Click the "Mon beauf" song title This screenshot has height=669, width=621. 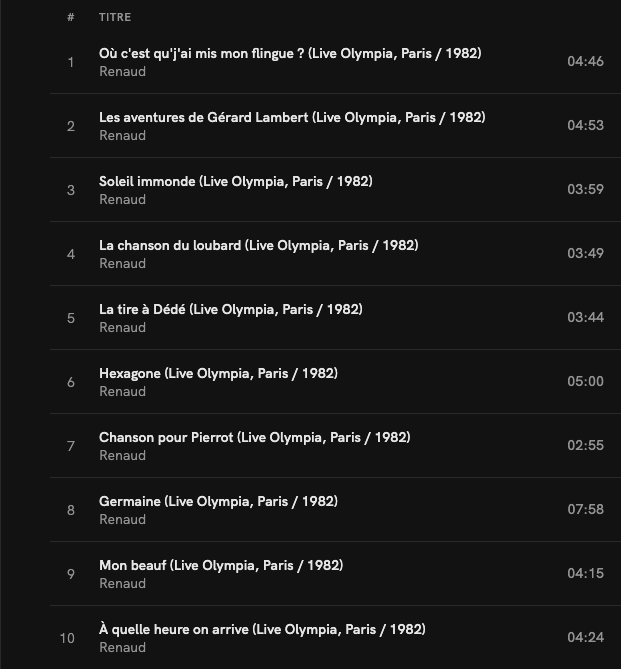221,565
